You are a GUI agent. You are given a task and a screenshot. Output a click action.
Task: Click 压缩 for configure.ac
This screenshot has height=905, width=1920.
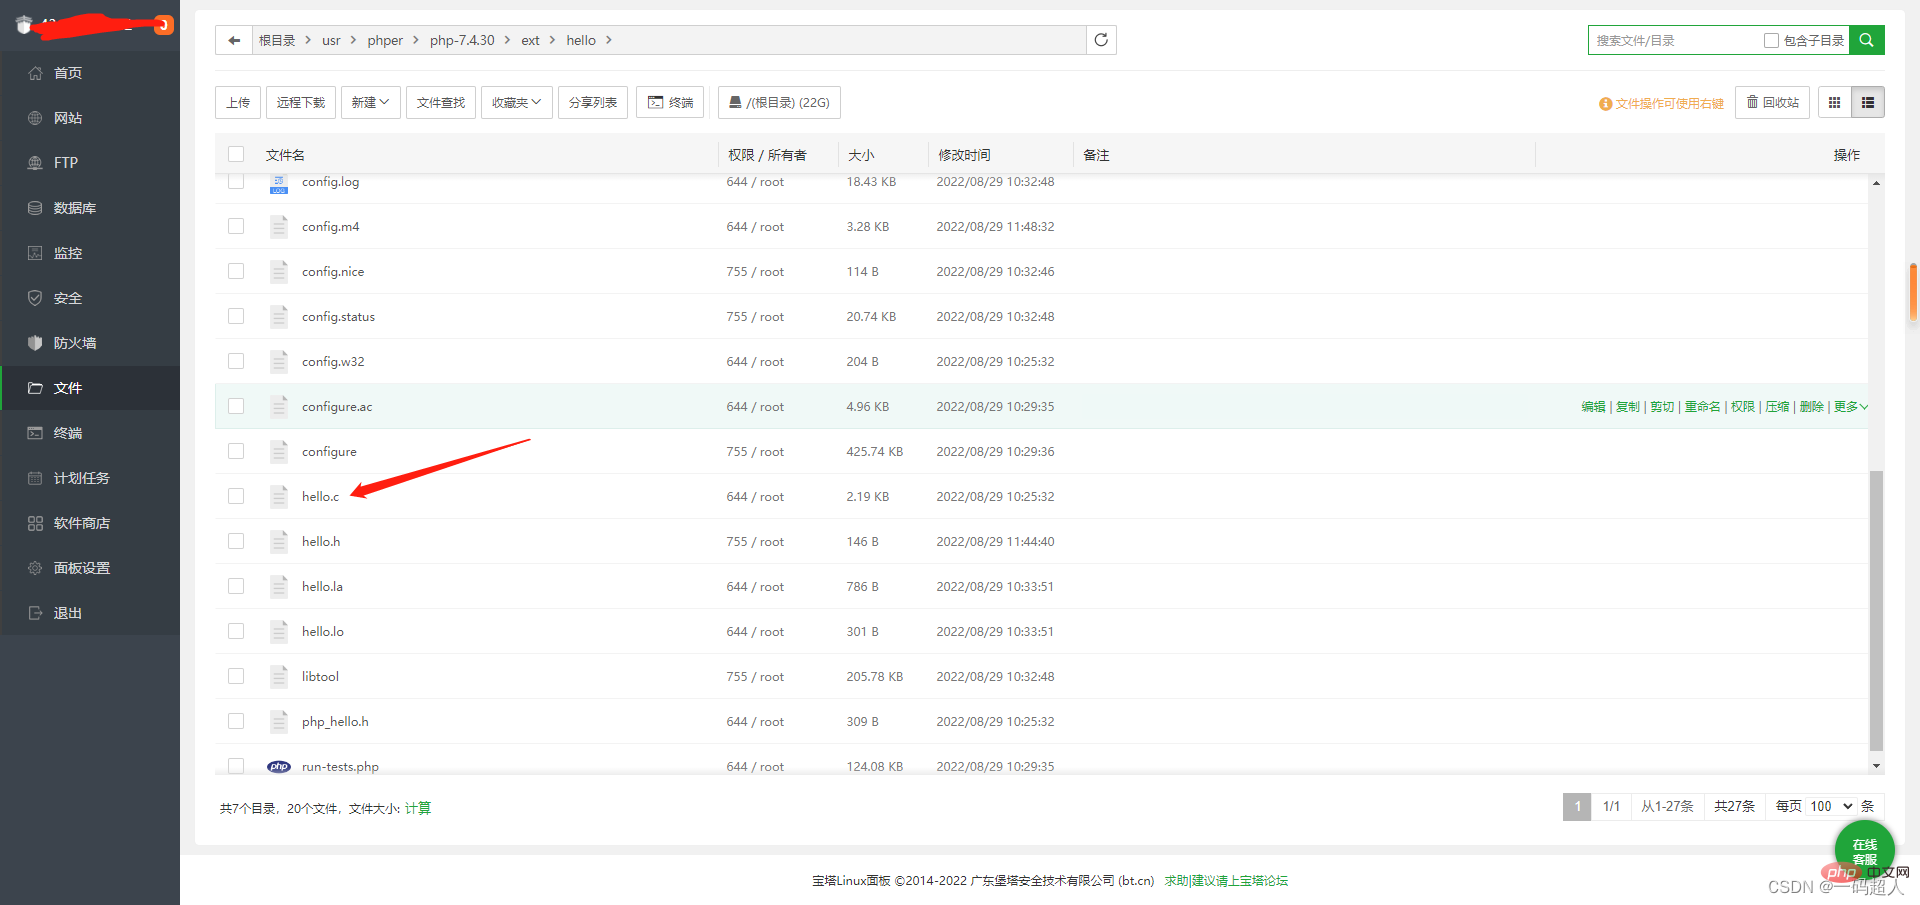pos(1777,406)
